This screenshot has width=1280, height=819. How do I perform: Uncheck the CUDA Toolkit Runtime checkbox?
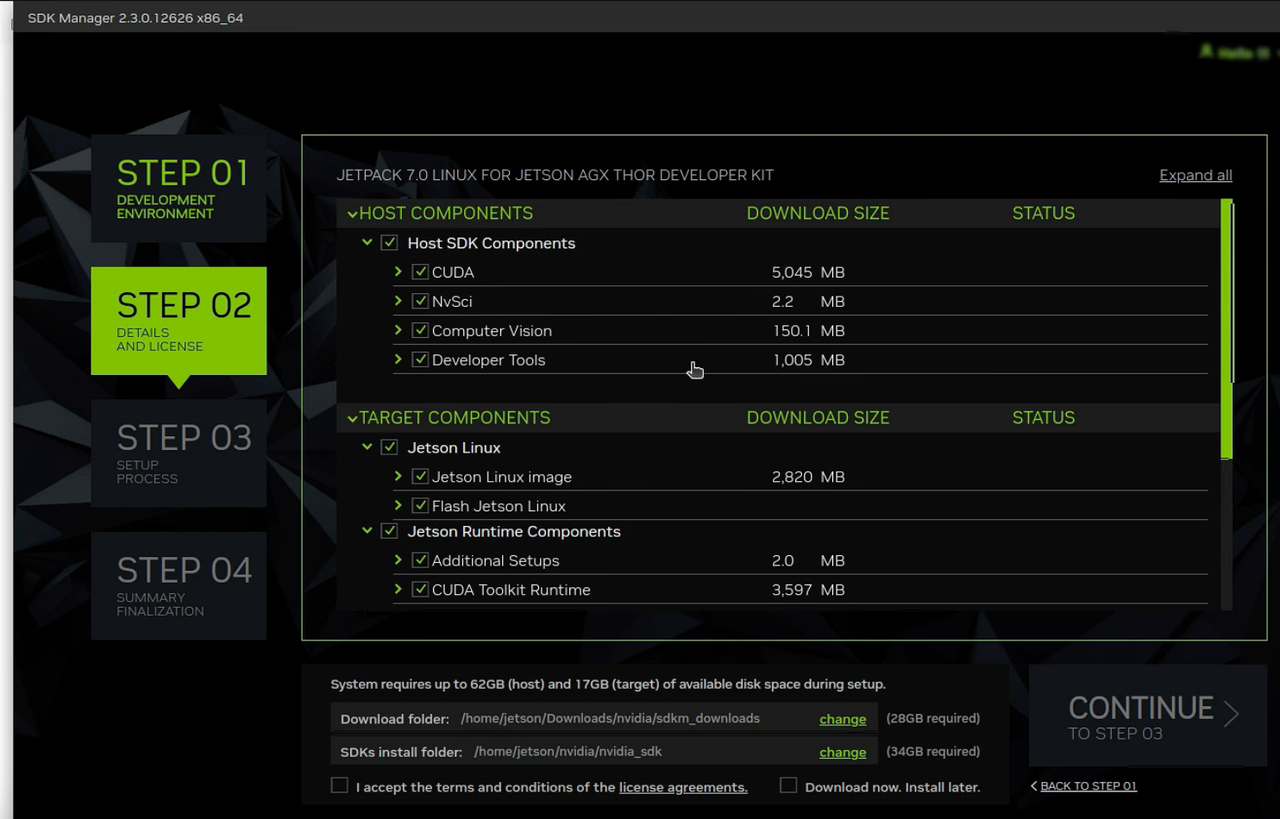(x=420, y=589)
